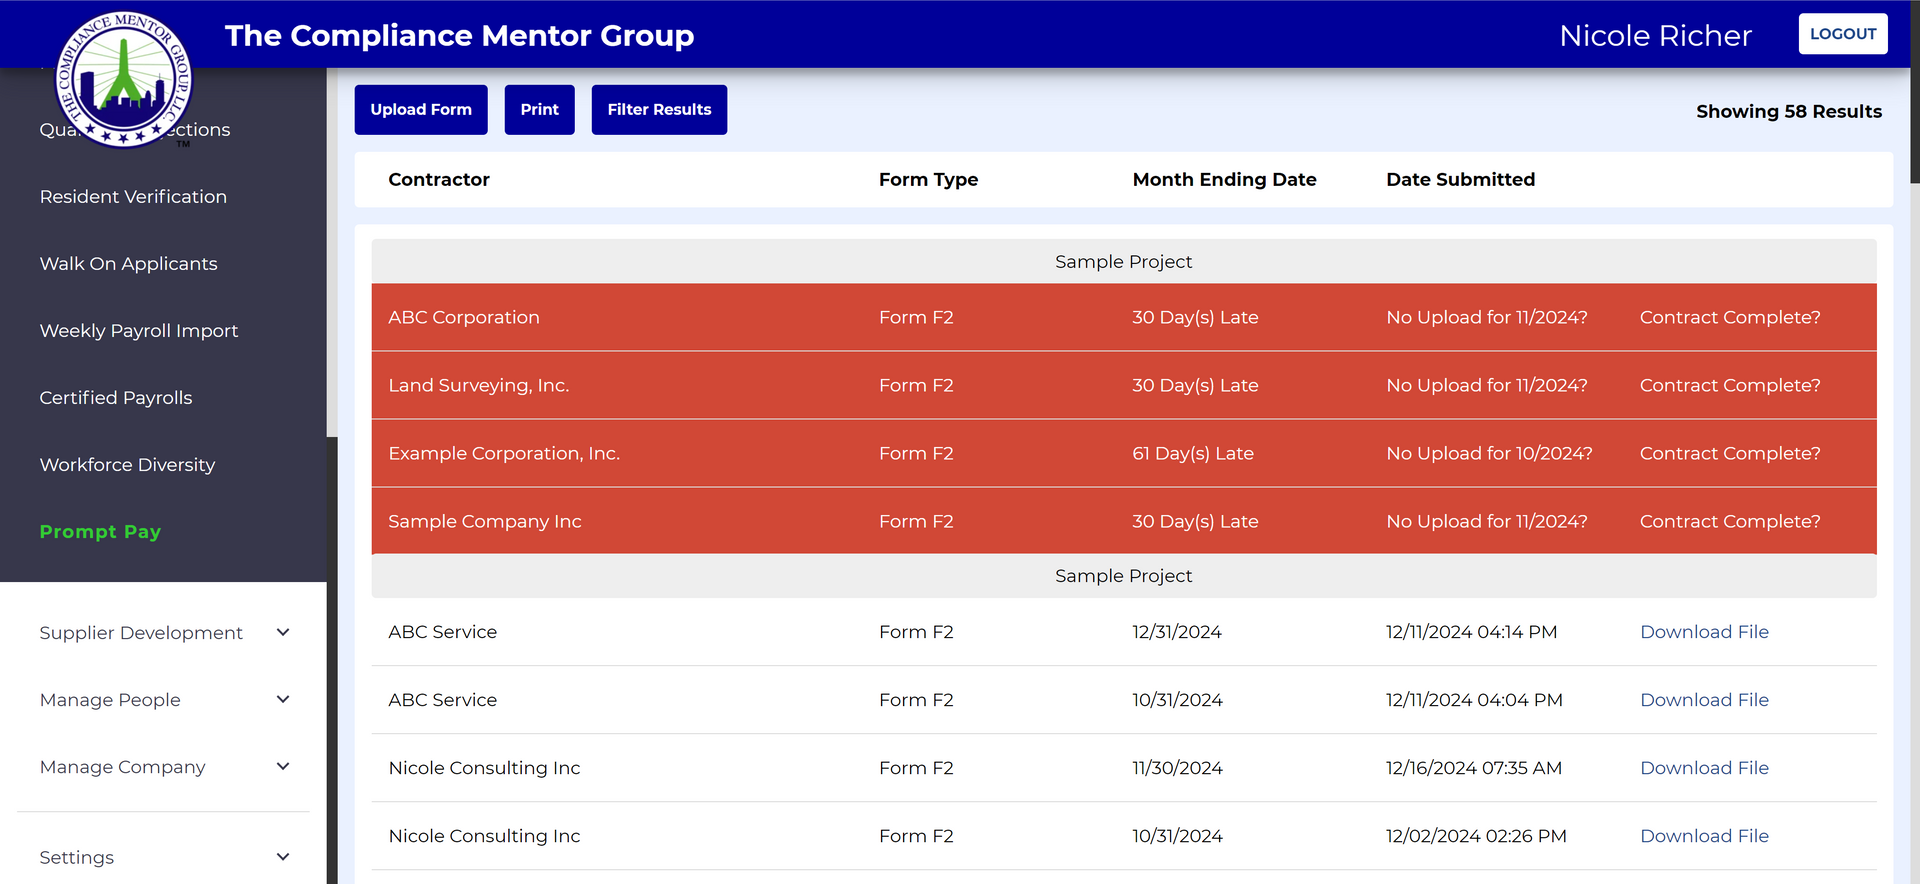Select Weekly Payroll Import menu item
The width and height of the screenshot is (1920, 884).
[139, 331]
